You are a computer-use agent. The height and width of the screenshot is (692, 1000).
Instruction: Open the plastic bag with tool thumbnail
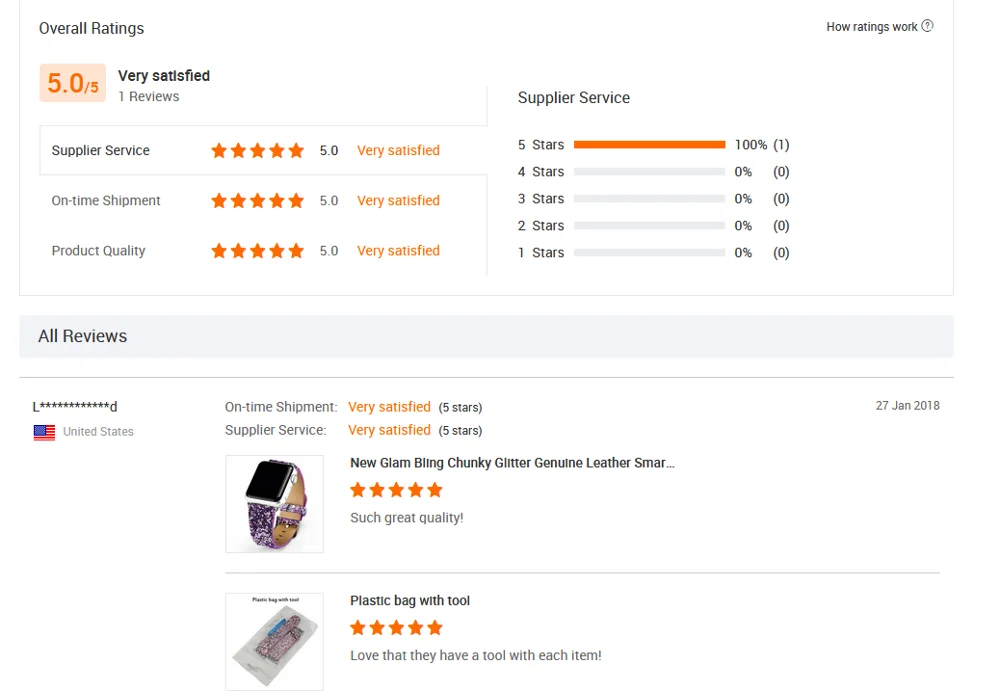tap(274, 641)
